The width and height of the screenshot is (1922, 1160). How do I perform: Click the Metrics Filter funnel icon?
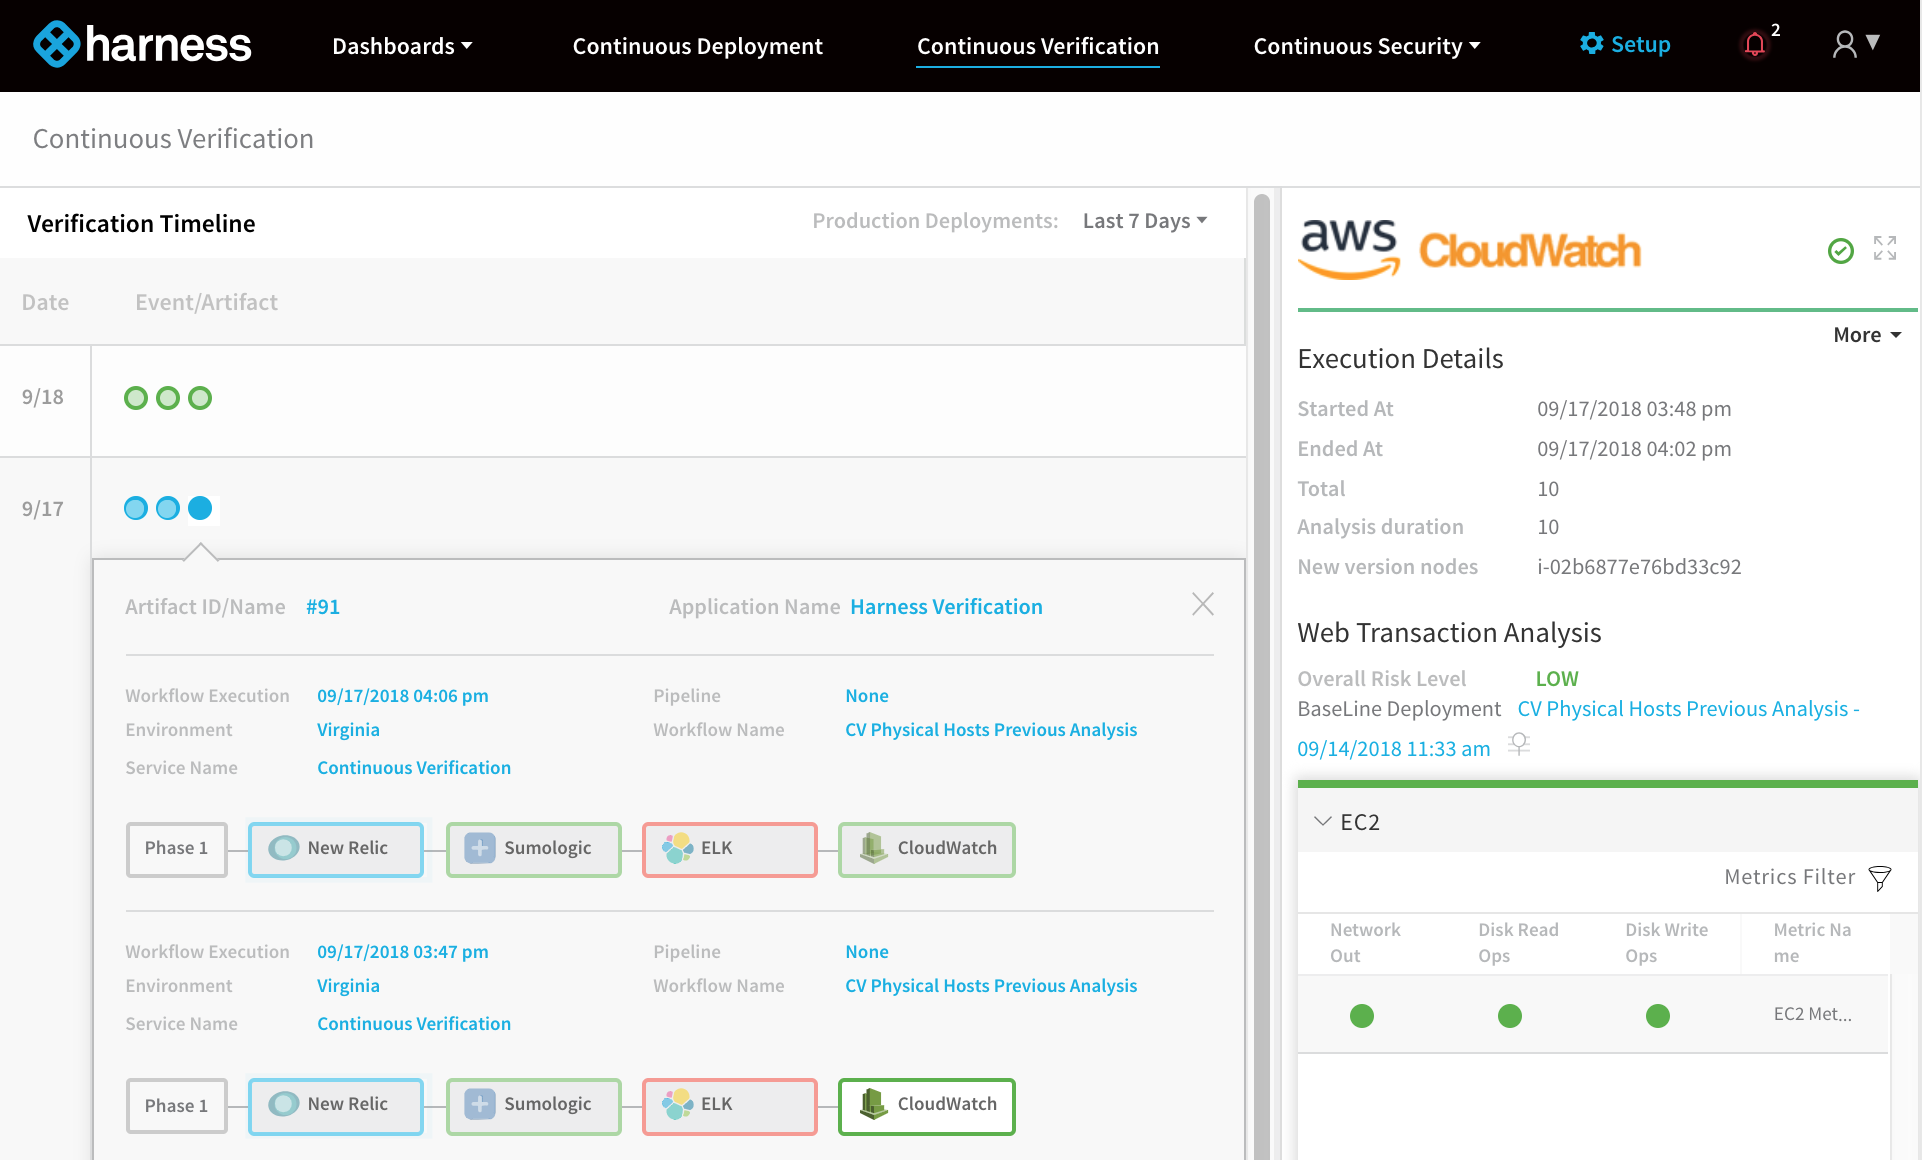pyautogui.click(x=1880, y=878)
